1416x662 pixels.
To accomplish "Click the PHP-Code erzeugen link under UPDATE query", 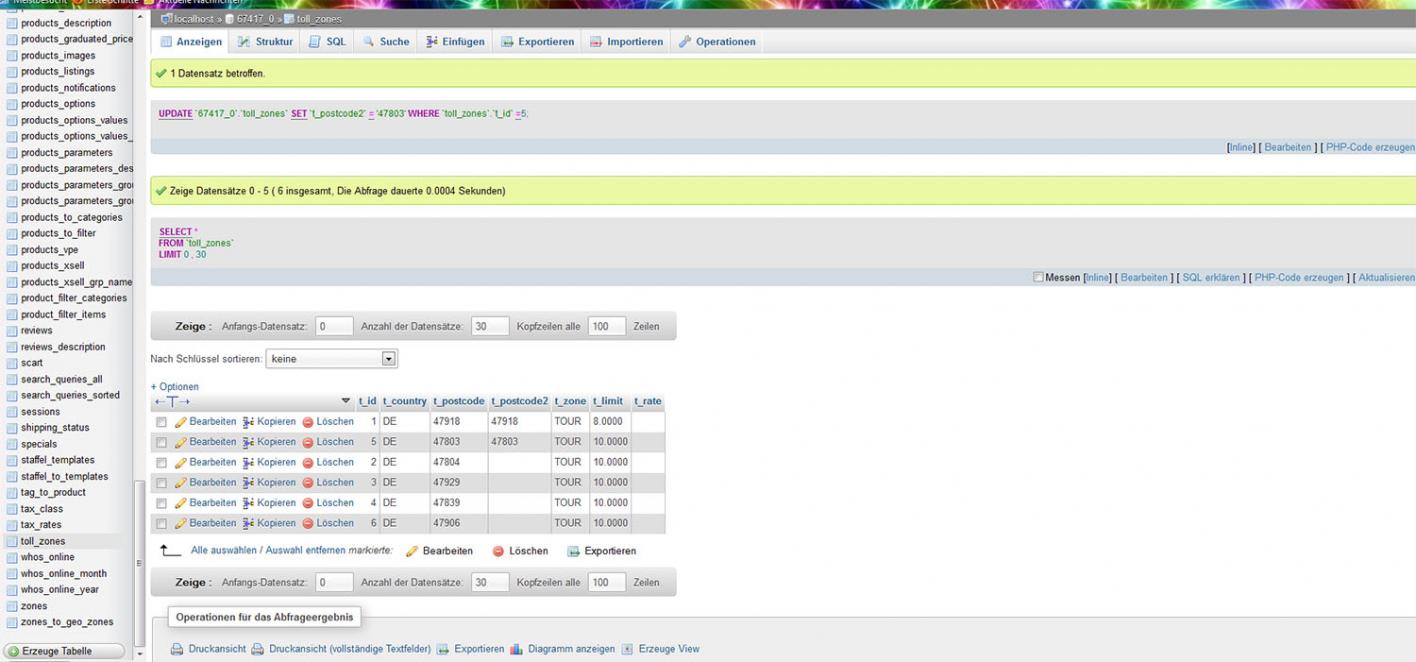I will click(1370, 147).
